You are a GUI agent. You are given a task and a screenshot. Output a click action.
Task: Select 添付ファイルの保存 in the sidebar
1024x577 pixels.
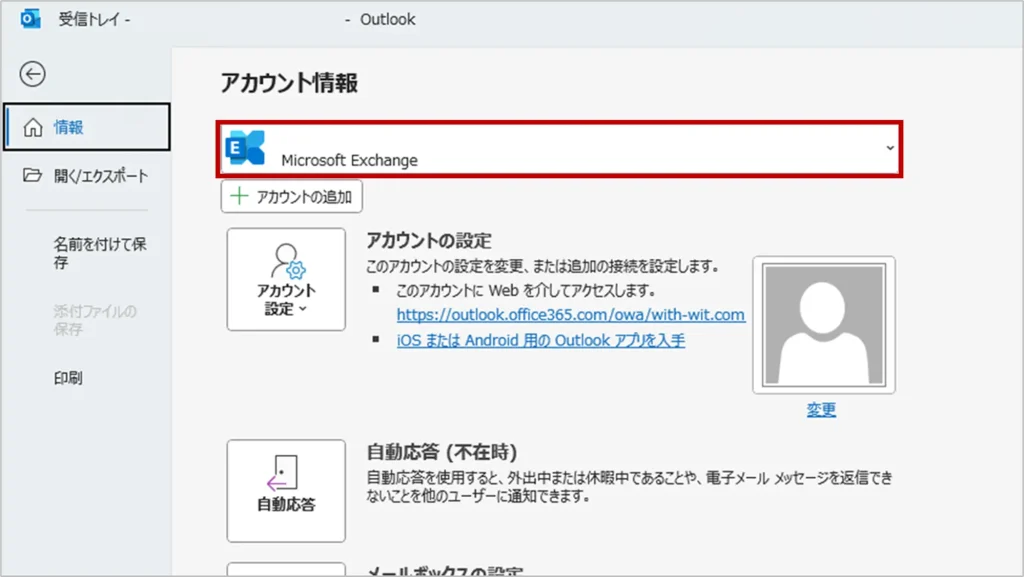95,320
